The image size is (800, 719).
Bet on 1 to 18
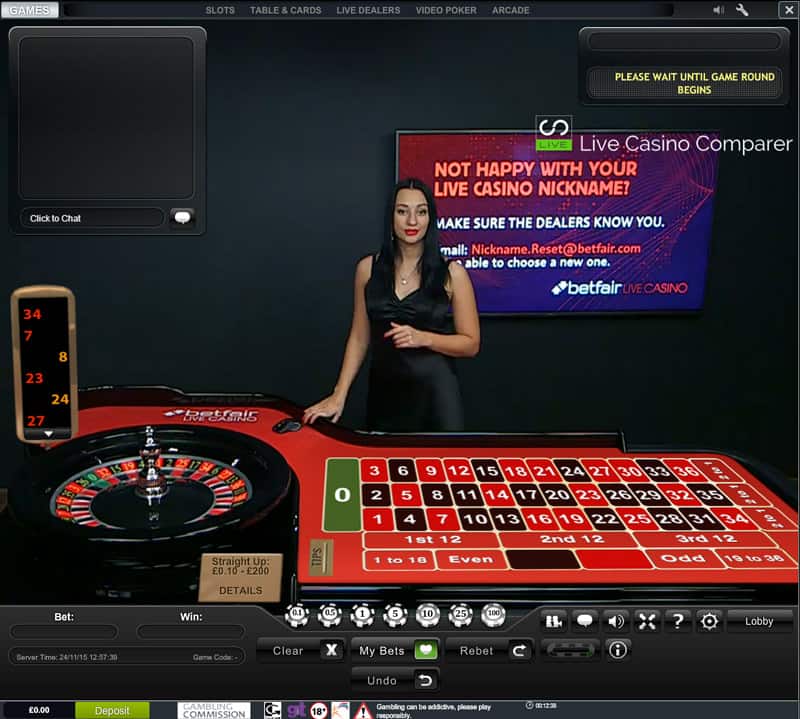click(x=399, y=560)
